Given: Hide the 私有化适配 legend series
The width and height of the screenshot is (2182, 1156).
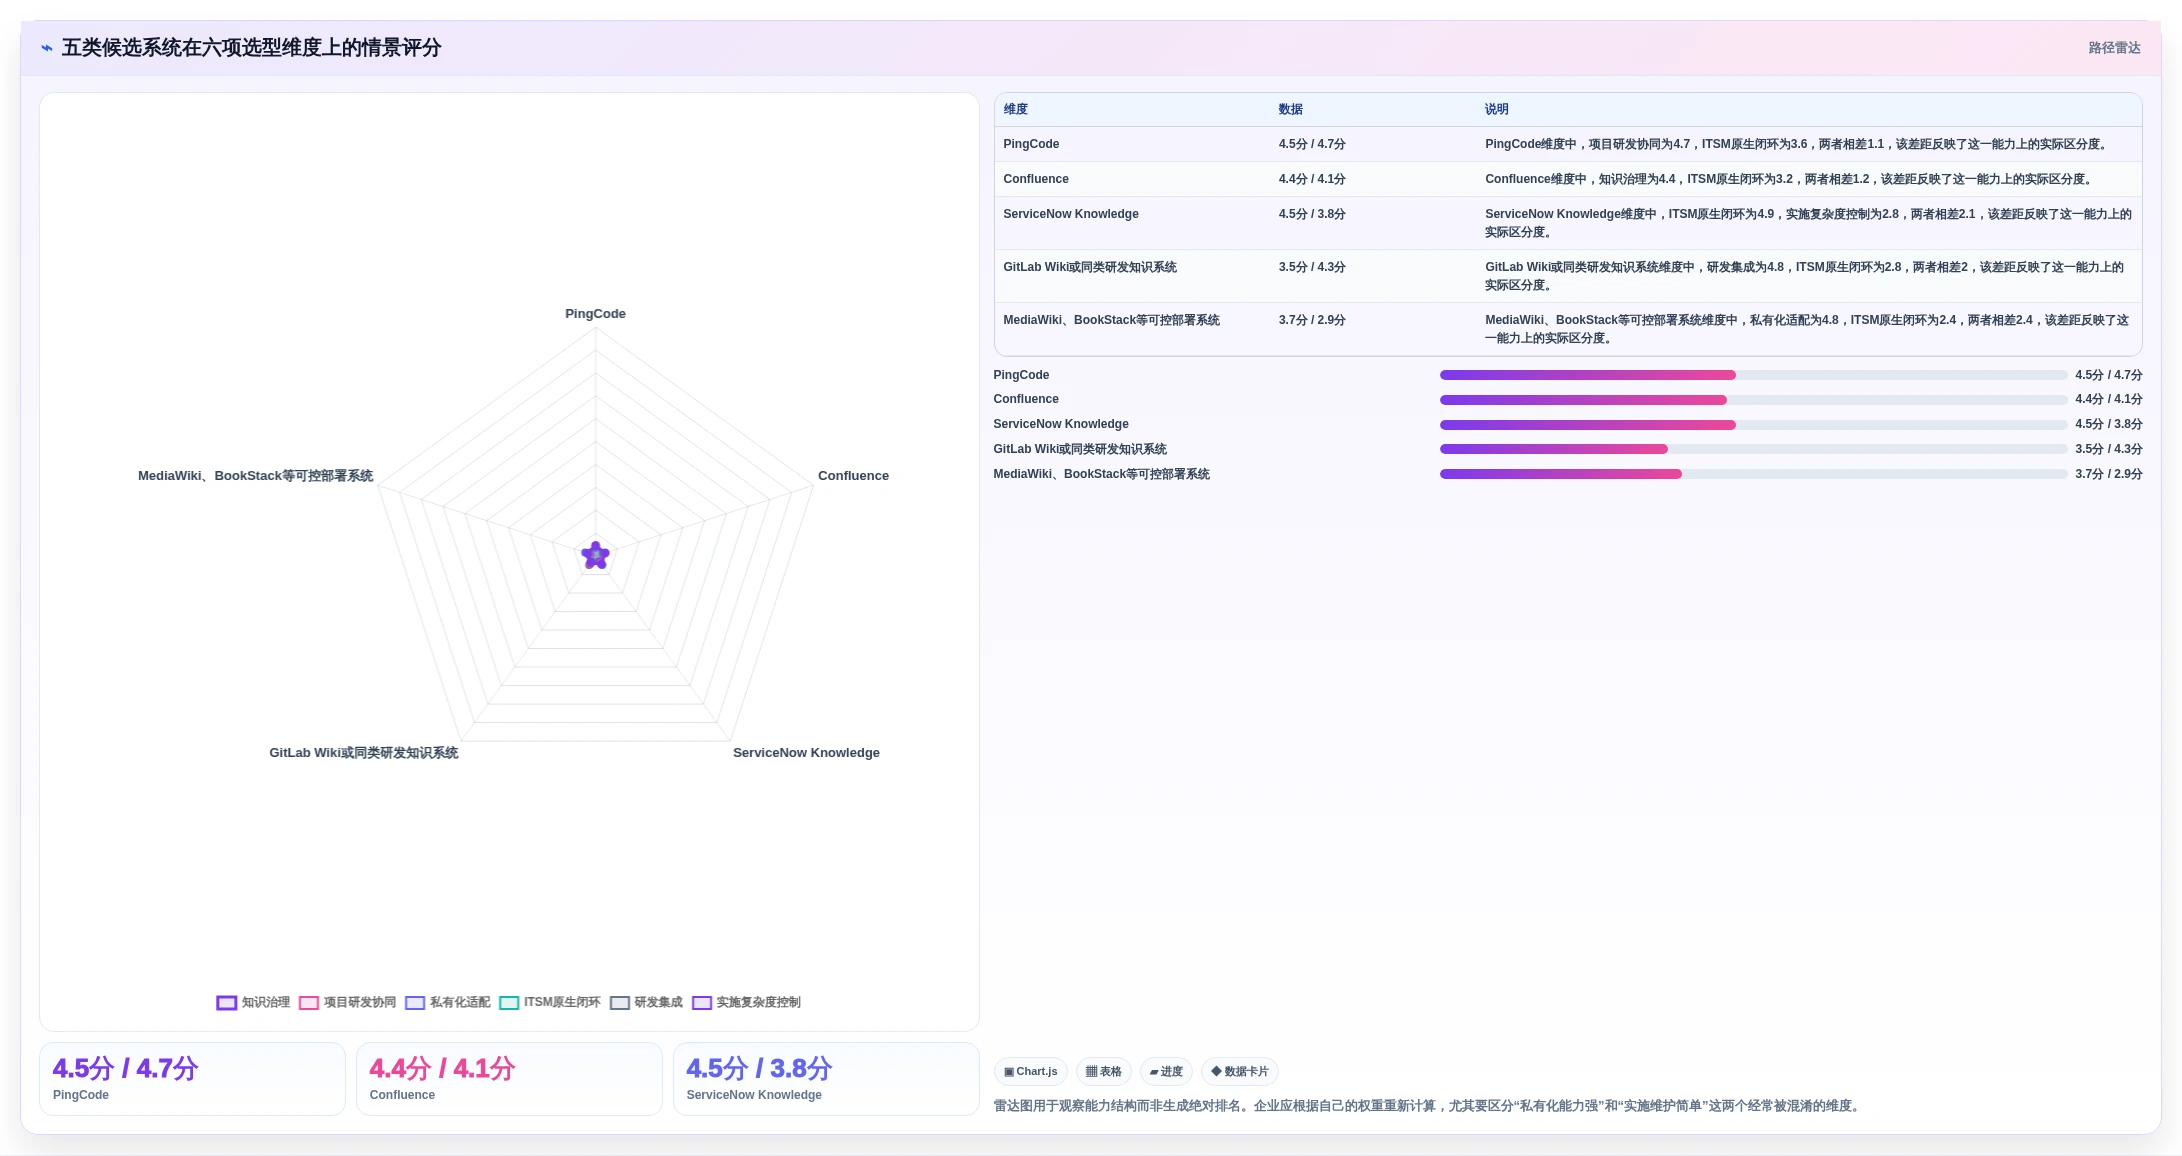Looking at the screenshot, I should point(447,1002).
